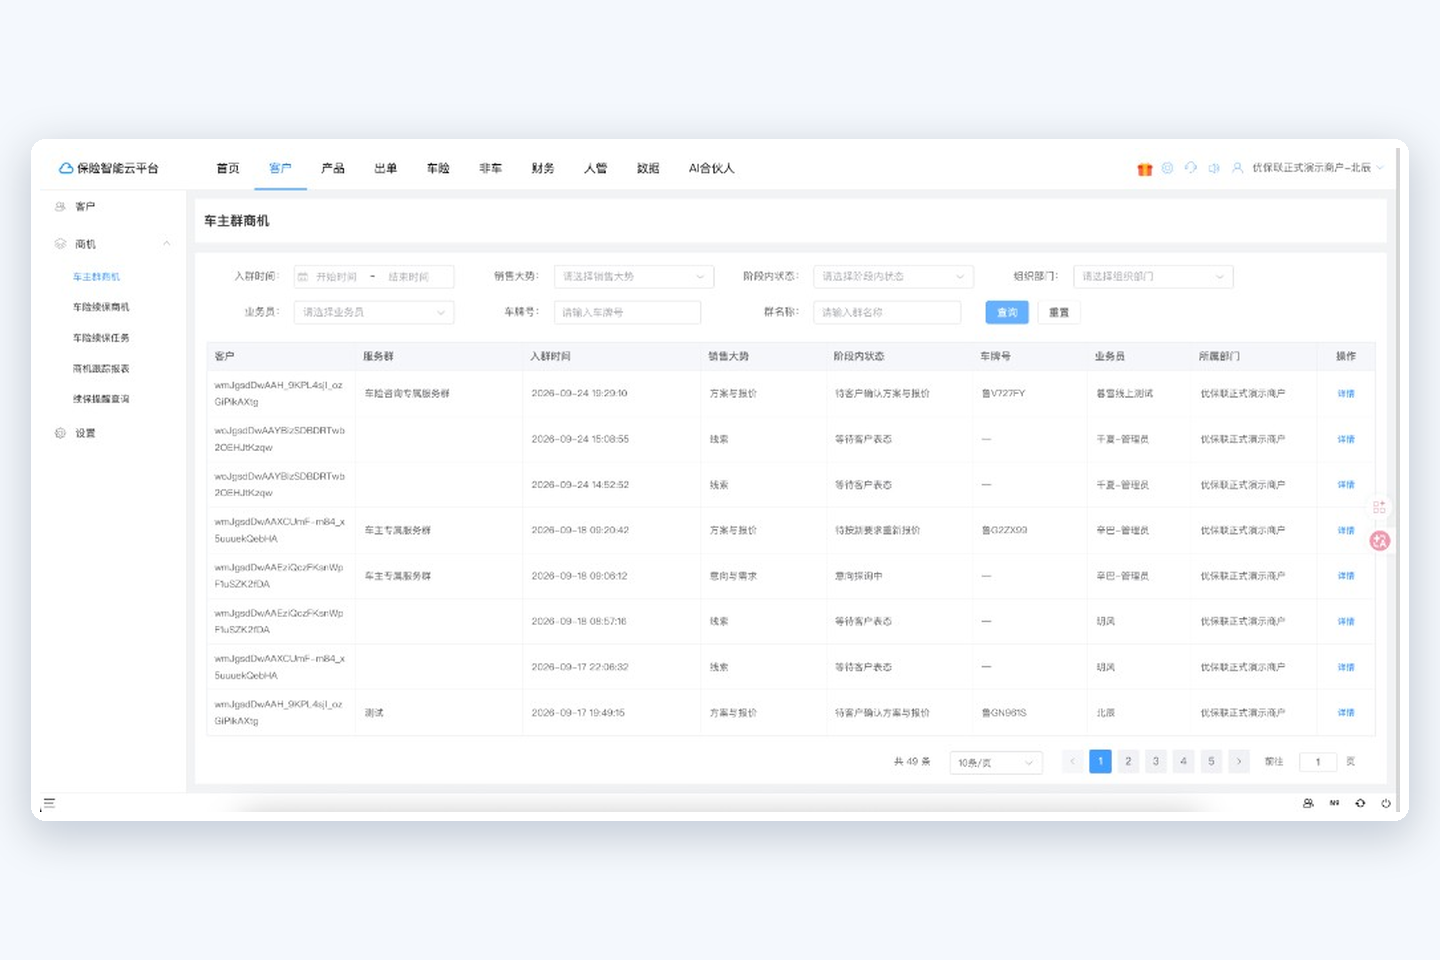This screenshot has height=960, width=1440.
Task: Click the pink round floating assistant icon
Action: pos(1380,541)
